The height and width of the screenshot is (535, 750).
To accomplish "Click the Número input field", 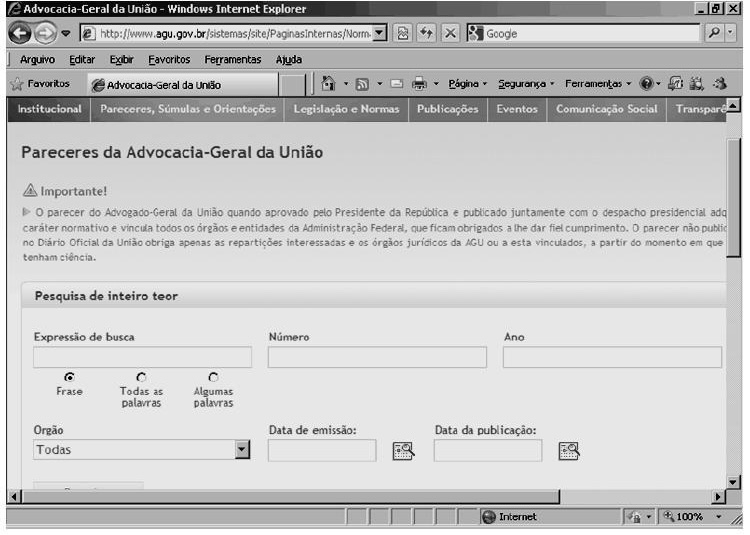I will [x=377, y=357].
